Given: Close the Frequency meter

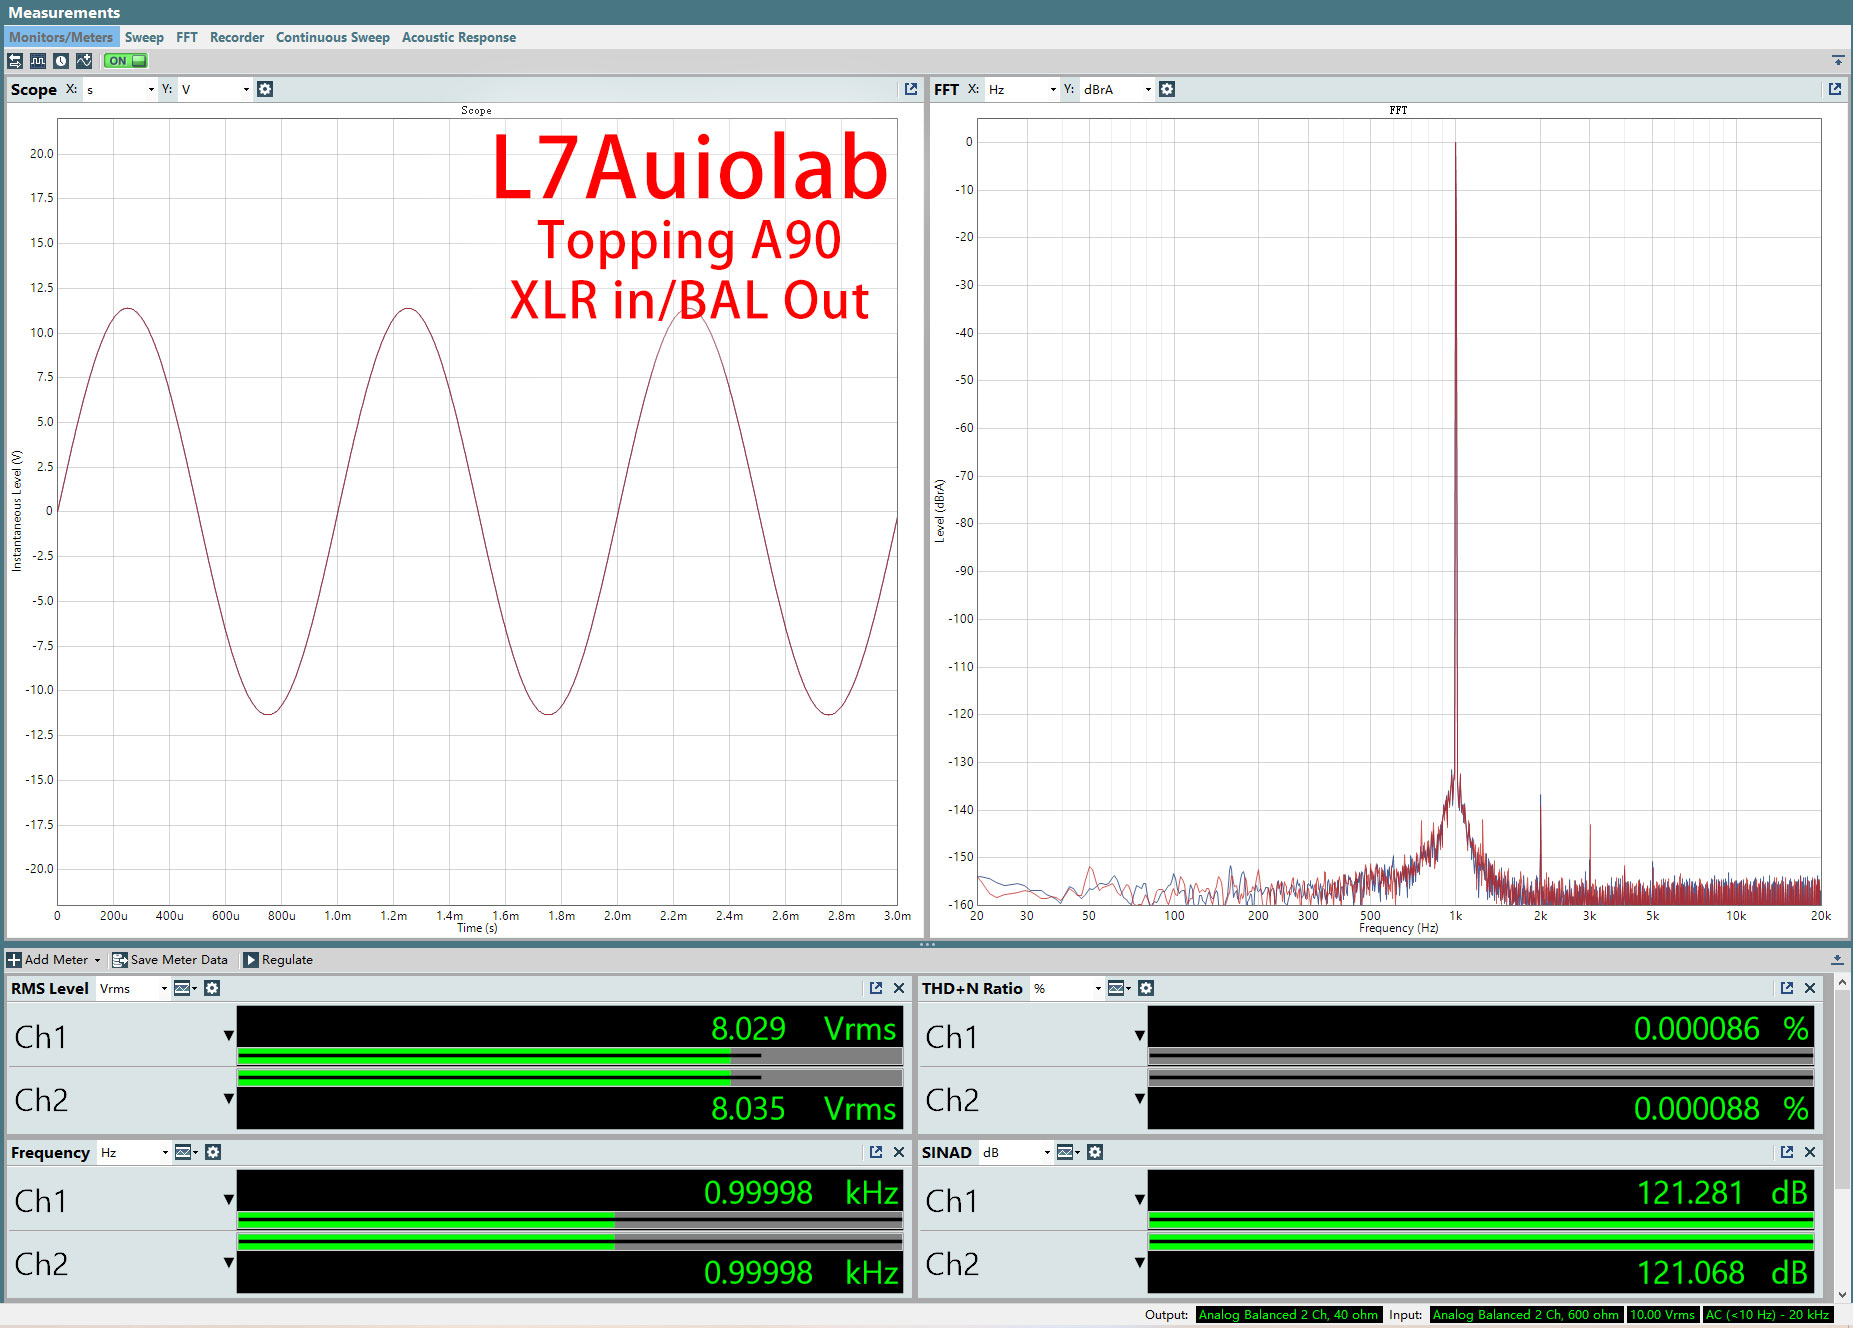Looking at the screenshot, I should pyautogui.click(x=899, y=1152).
